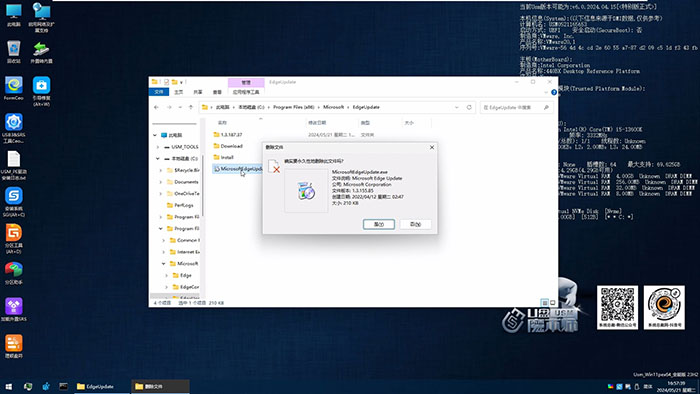Expand the USM_TOOLS drive node

[158, 147]
